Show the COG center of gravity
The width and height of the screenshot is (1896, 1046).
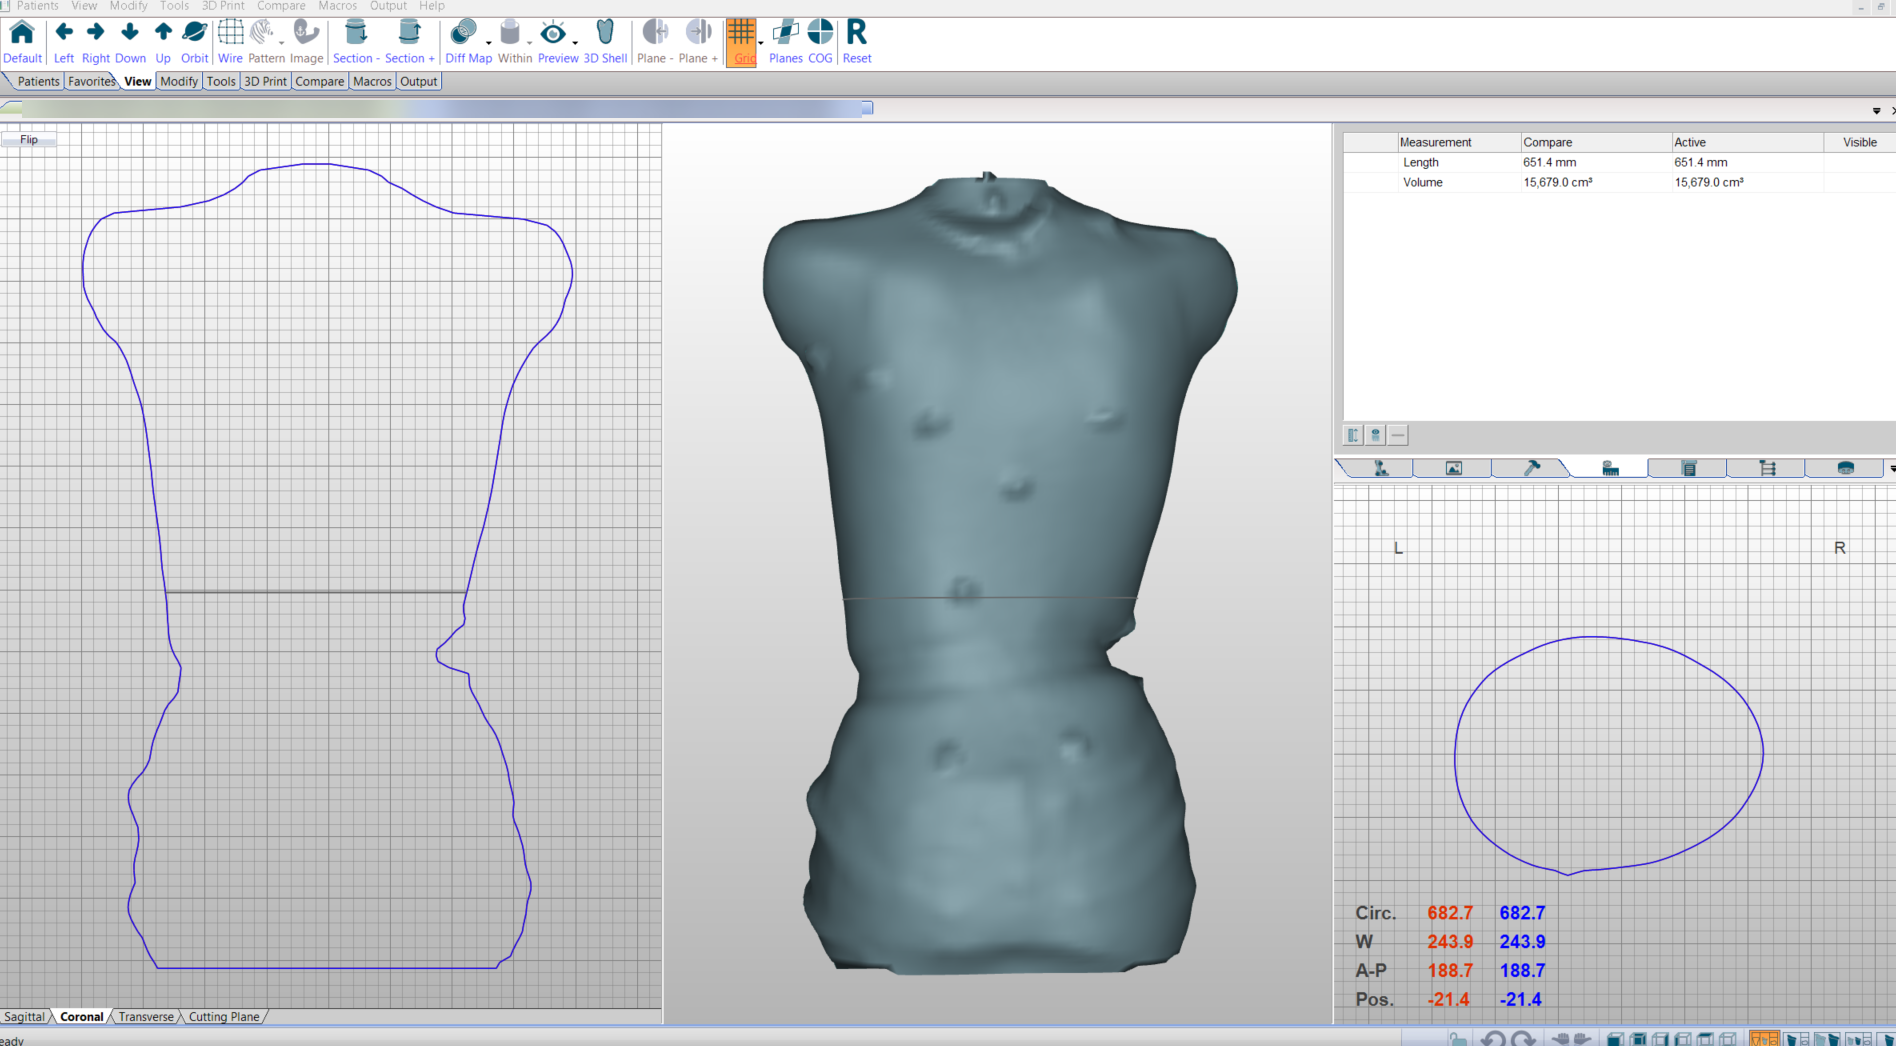pos(820,41)
